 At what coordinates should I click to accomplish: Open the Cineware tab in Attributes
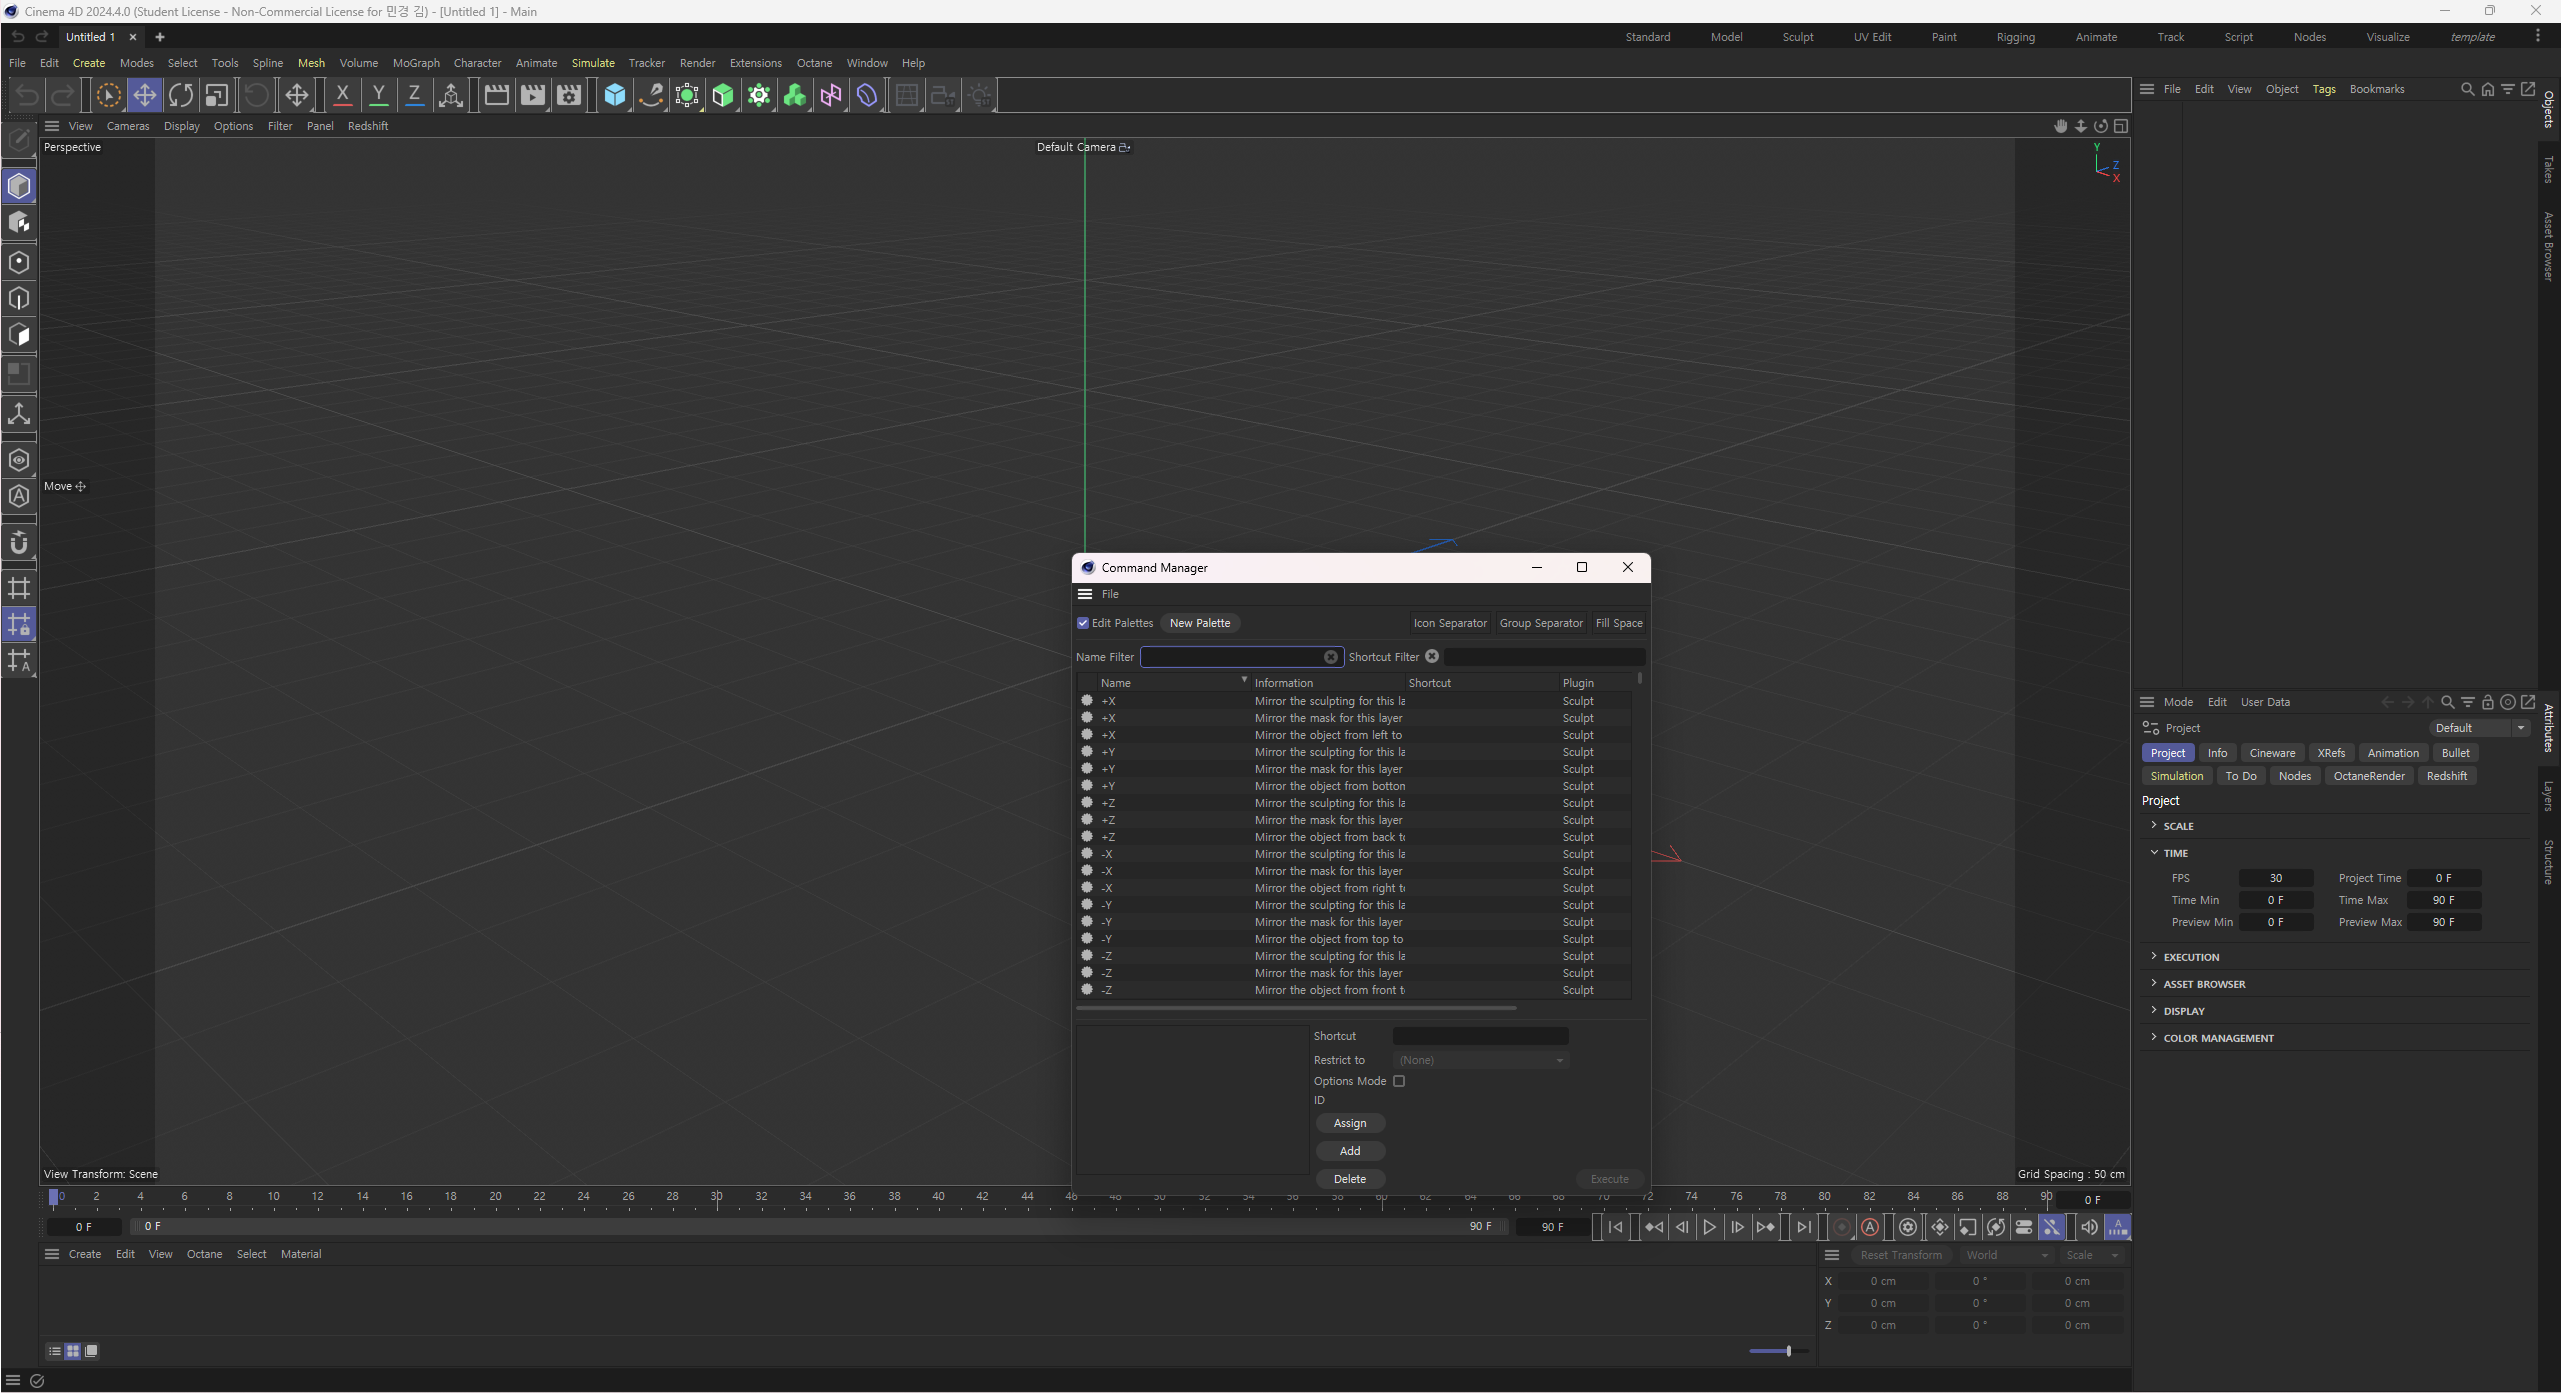(x=2272, y=753)
